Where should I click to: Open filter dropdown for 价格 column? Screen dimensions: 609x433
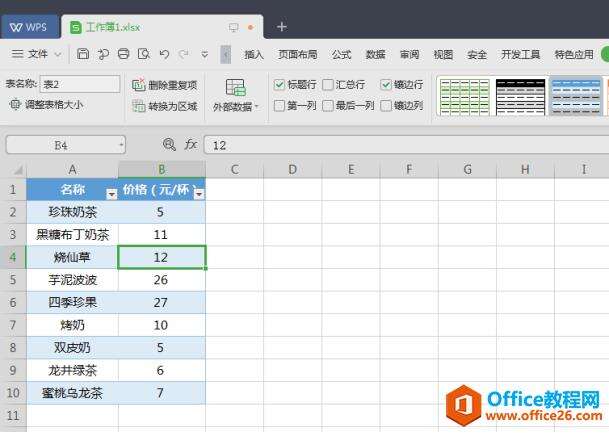(x=199, y=194)
